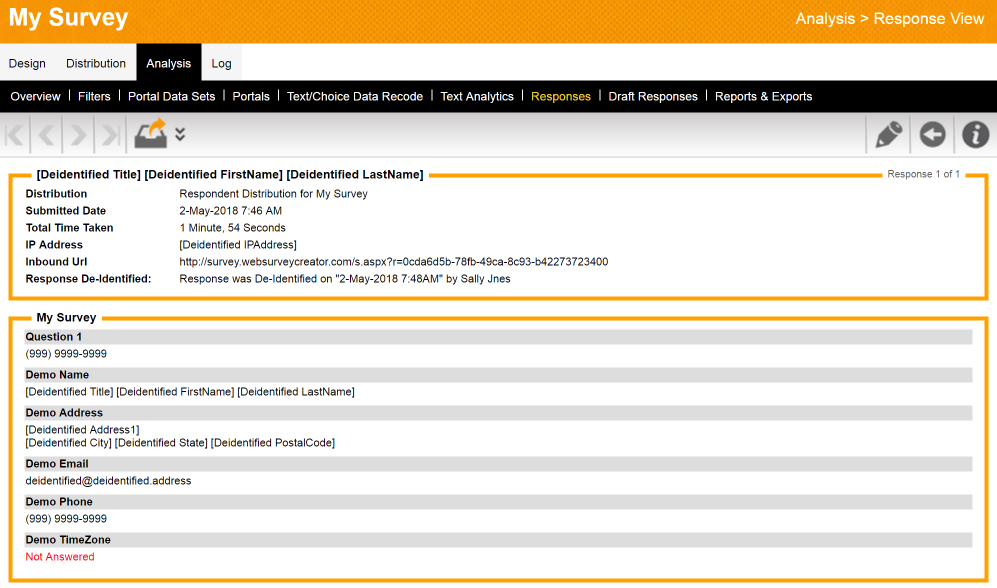Click the pencil edit response icon
The width and height of the screenshot is (997, 588).
pos(888,135)
